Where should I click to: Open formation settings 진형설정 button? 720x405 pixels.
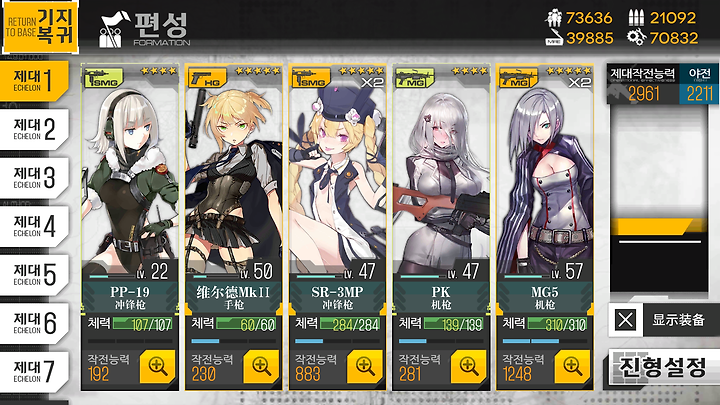click(663, 366)
